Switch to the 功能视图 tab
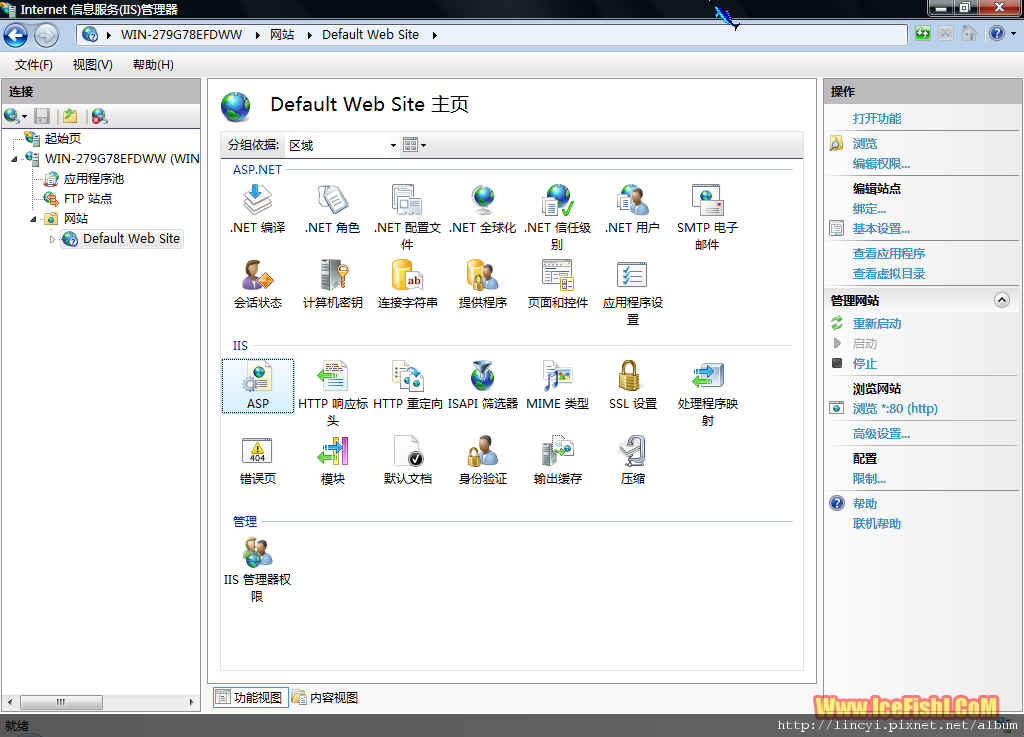 coord(251,697)
